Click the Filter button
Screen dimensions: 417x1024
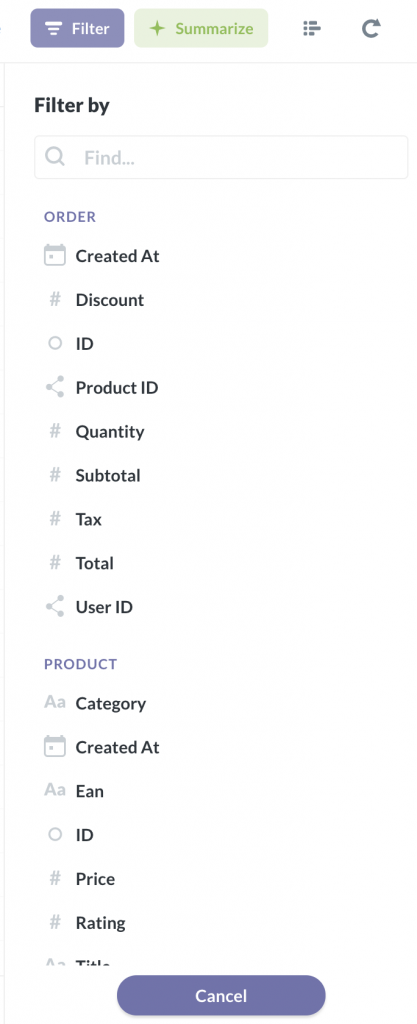(x=77, y=28)
